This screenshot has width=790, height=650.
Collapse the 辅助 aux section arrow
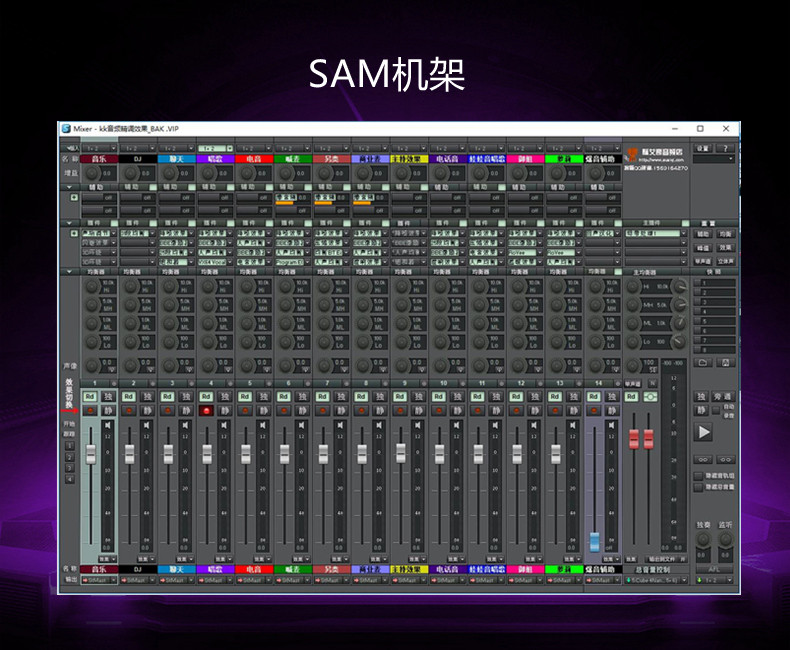(x=69, y=187)
